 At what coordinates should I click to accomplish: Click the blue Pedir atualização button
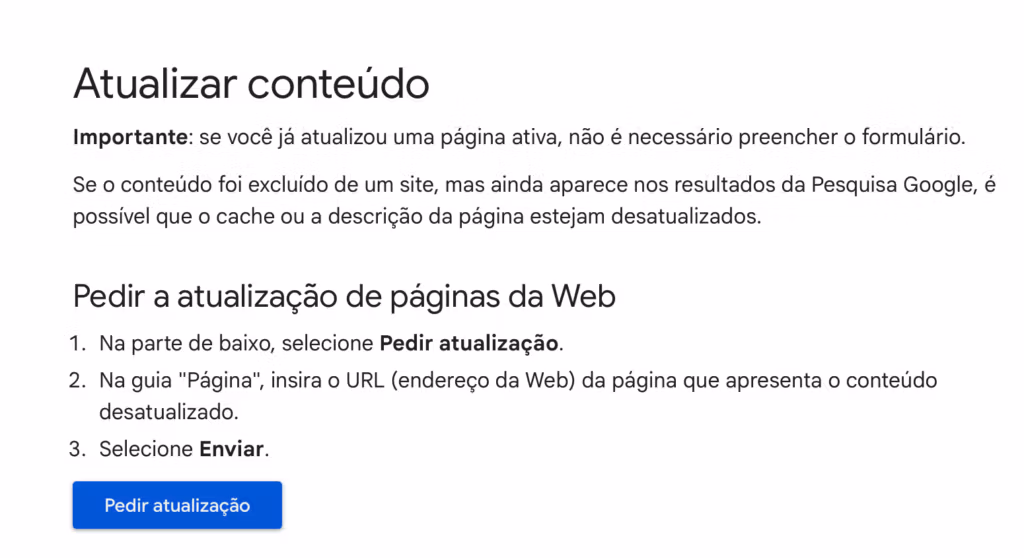177,505
